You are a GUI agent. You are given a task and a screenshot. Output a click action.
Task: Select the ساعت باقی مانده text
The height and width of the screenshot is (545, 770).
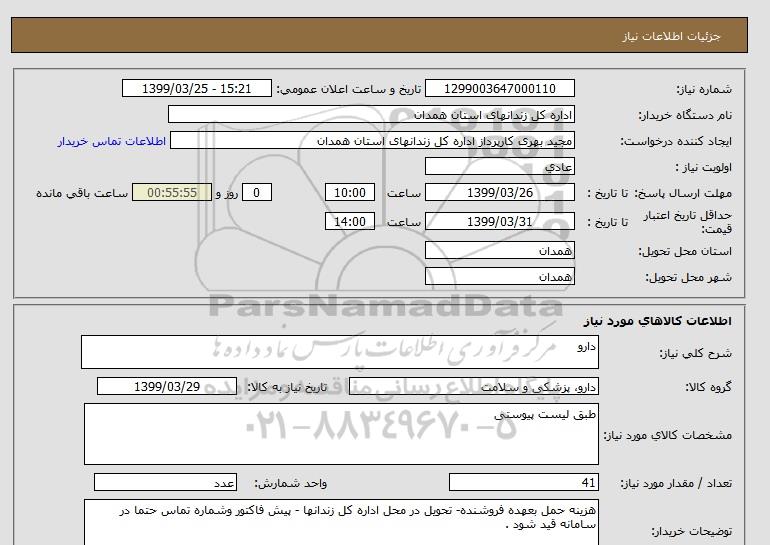pos(82,193)
